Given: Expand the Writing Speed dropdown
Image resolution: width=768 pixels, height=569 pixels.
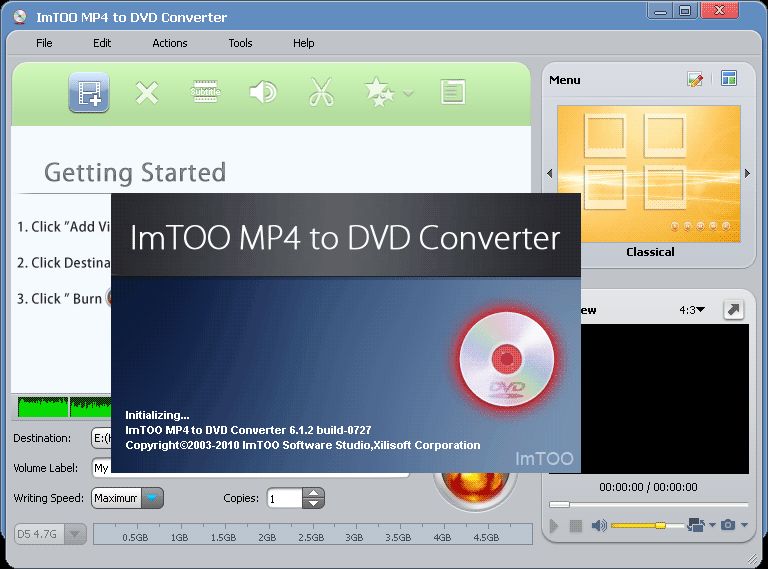Looking at the screenshot, I should pyautogui.click(x=152, y=498).
